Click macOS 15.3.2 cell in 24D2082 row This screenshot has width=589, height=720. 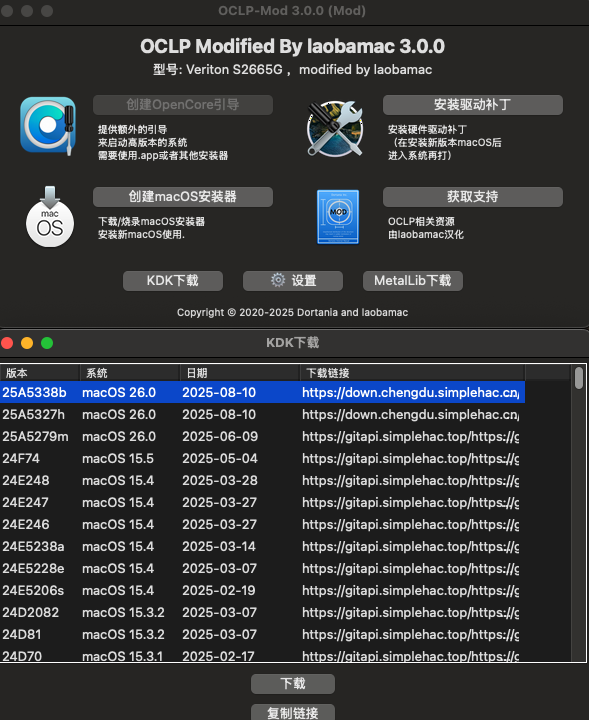[x=123, y=613]
